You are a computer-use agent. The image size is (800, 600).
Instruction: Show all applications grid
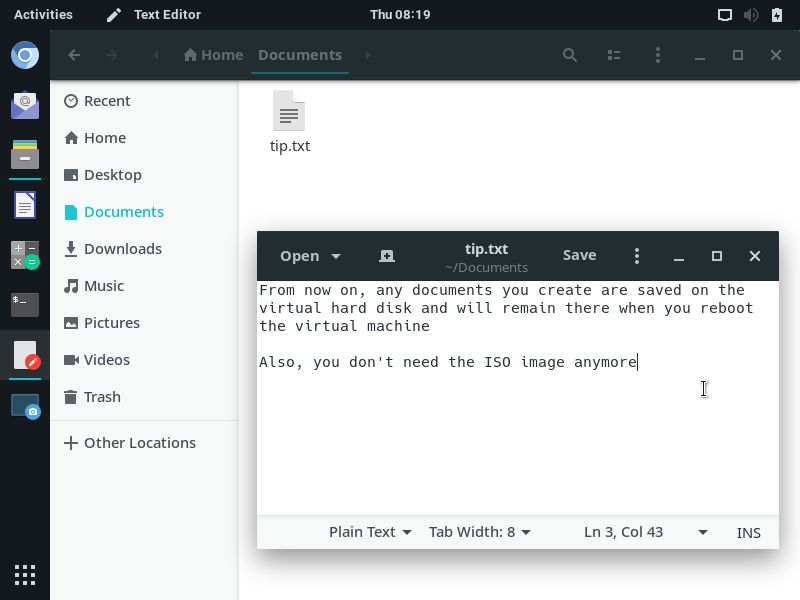(25, 574)
